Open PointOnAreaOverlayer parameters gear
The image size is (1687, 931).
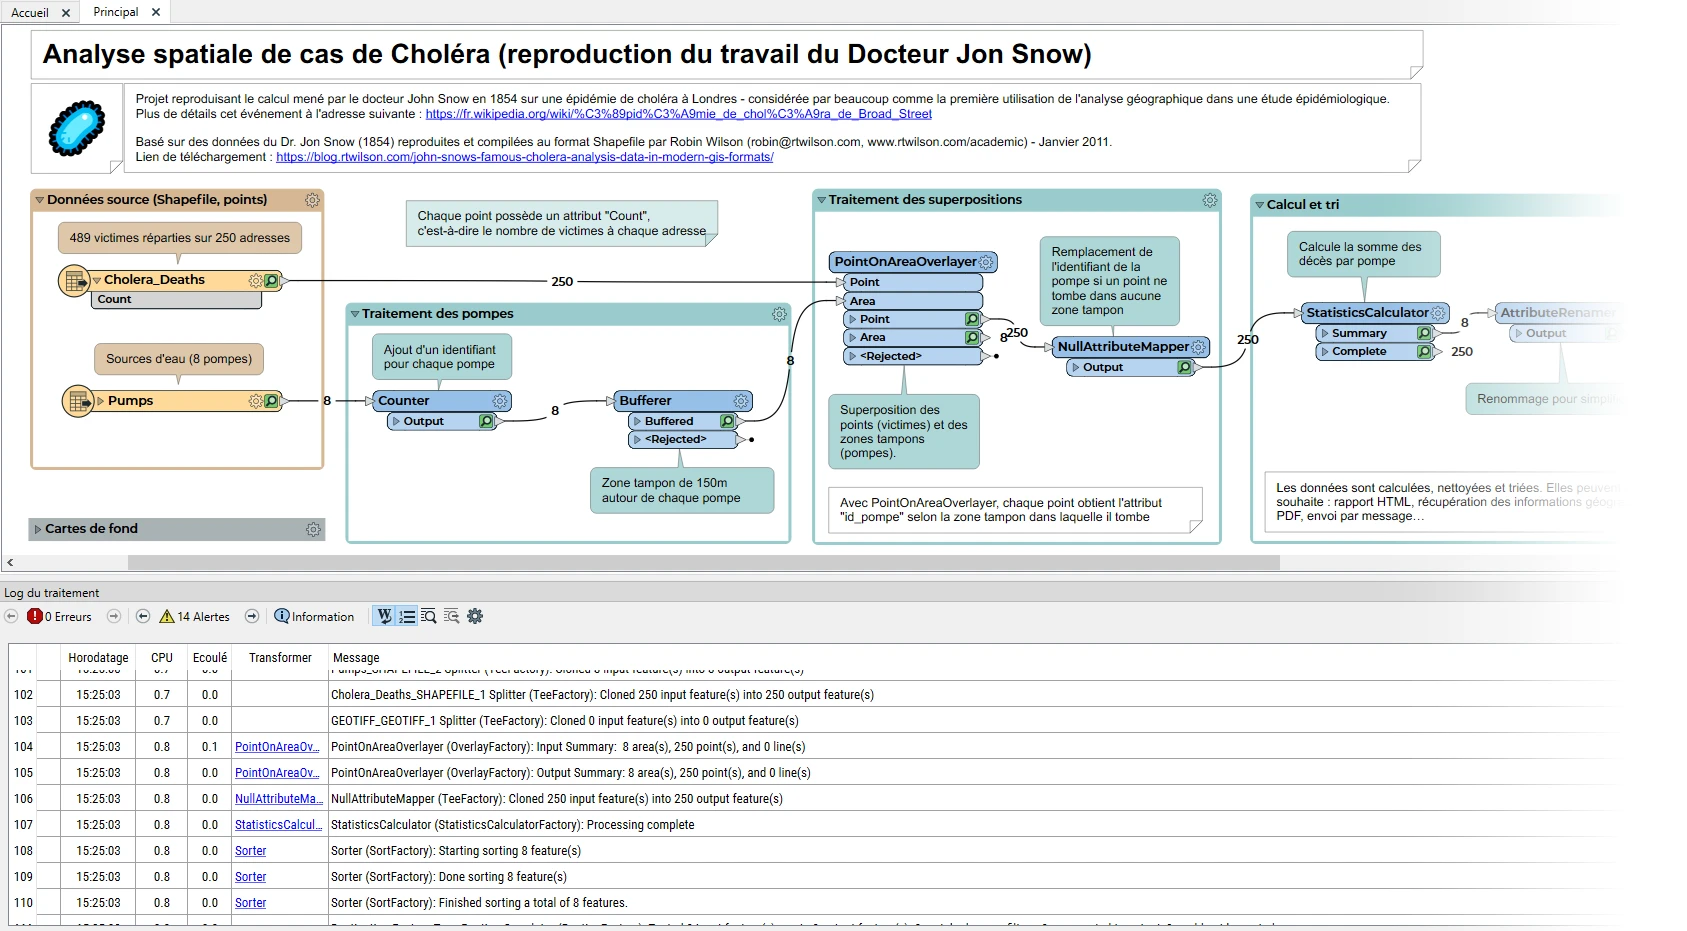pyautogui.click(x=986, y=262)
